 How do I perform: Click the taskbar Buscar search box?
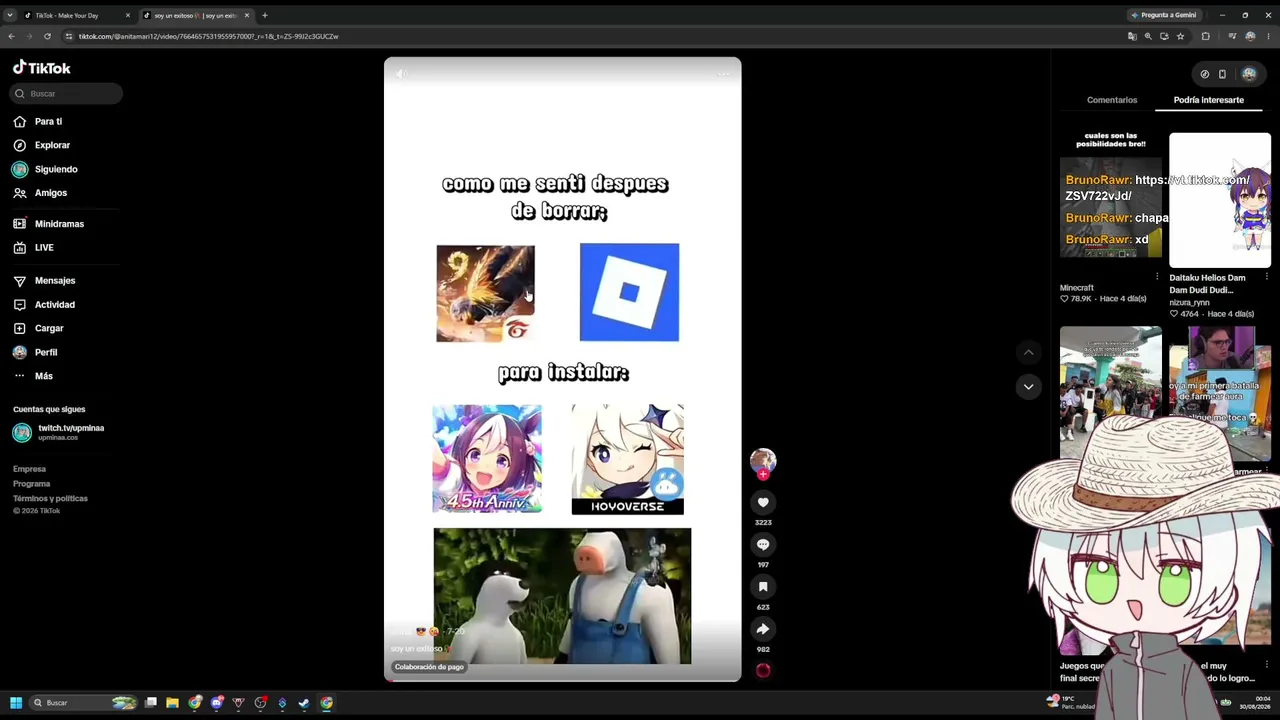[83, 703]
